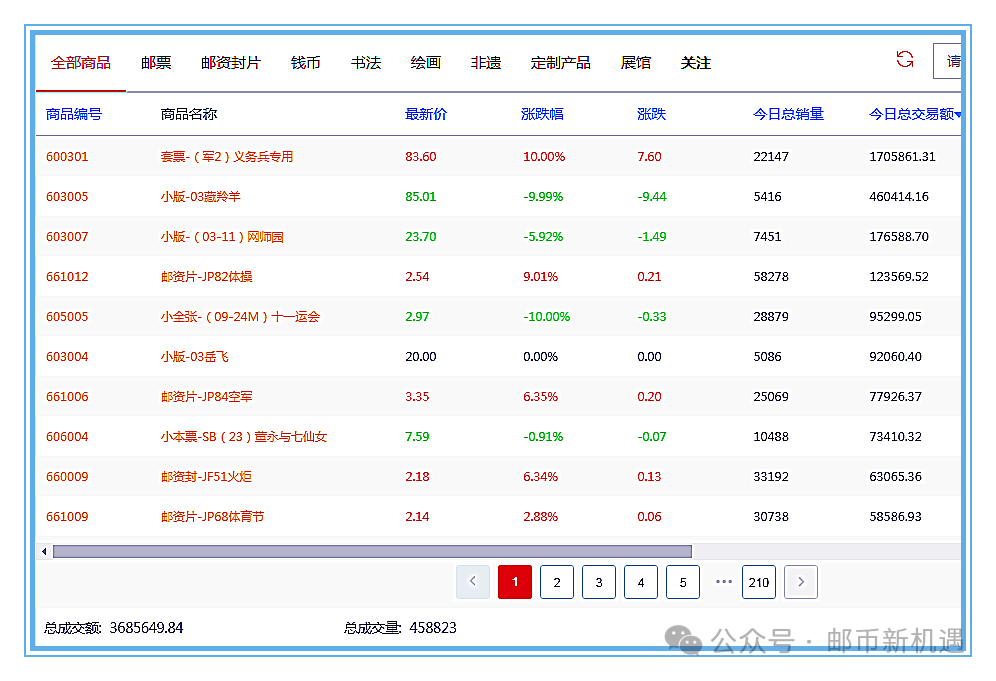Open 套票-（军2）义务兵专用 product
The width and height of the screenshot is (996, 681).
[227, 157]
